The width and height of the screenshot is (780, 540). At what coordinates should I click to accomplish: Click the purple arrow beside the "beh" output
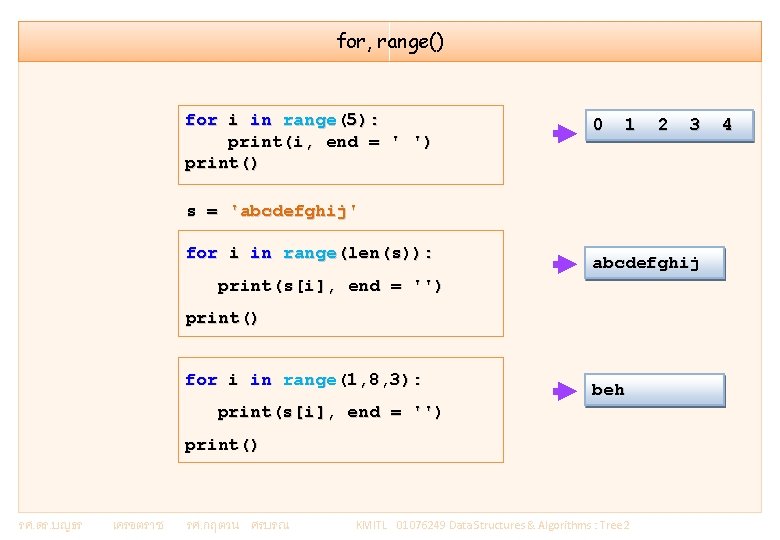pyautogui.click(x=565, y=391)
